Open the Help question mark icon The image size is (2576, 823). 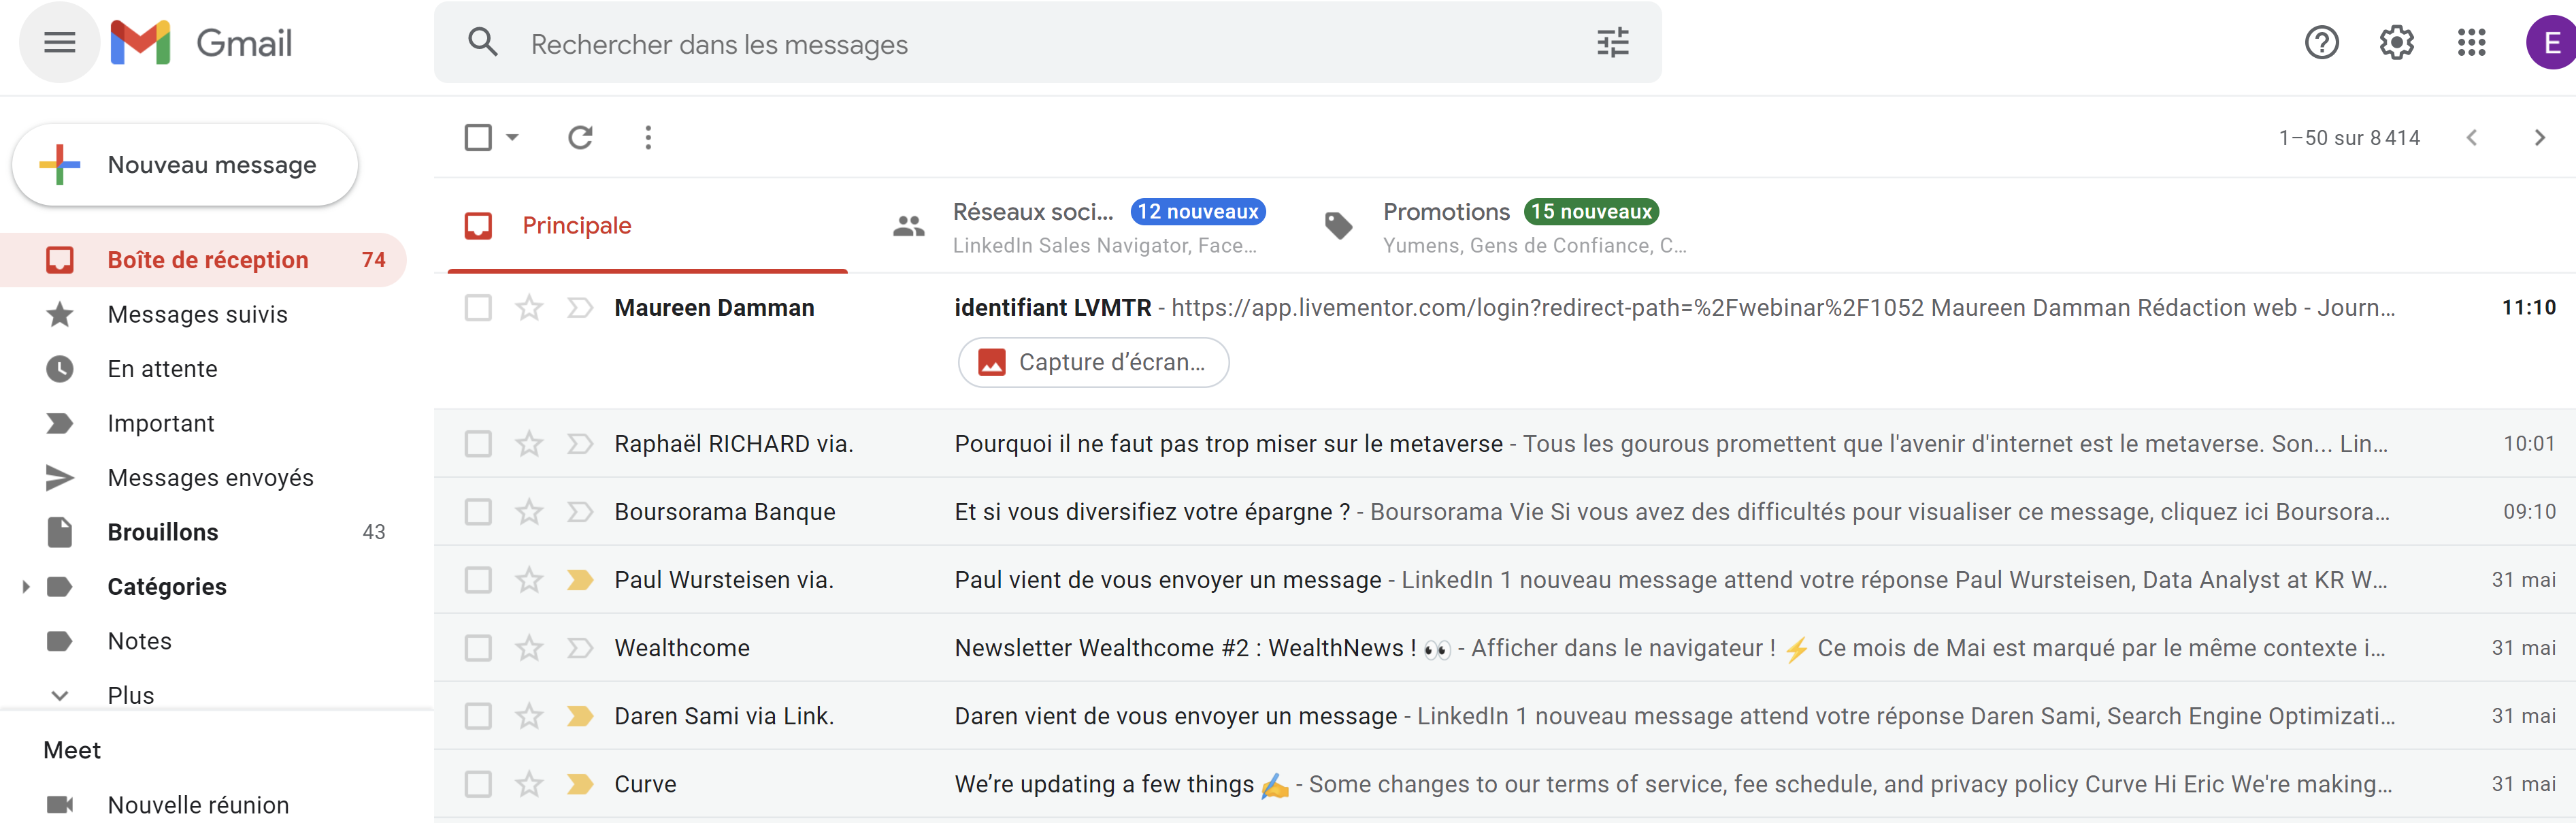point(2321,43)
